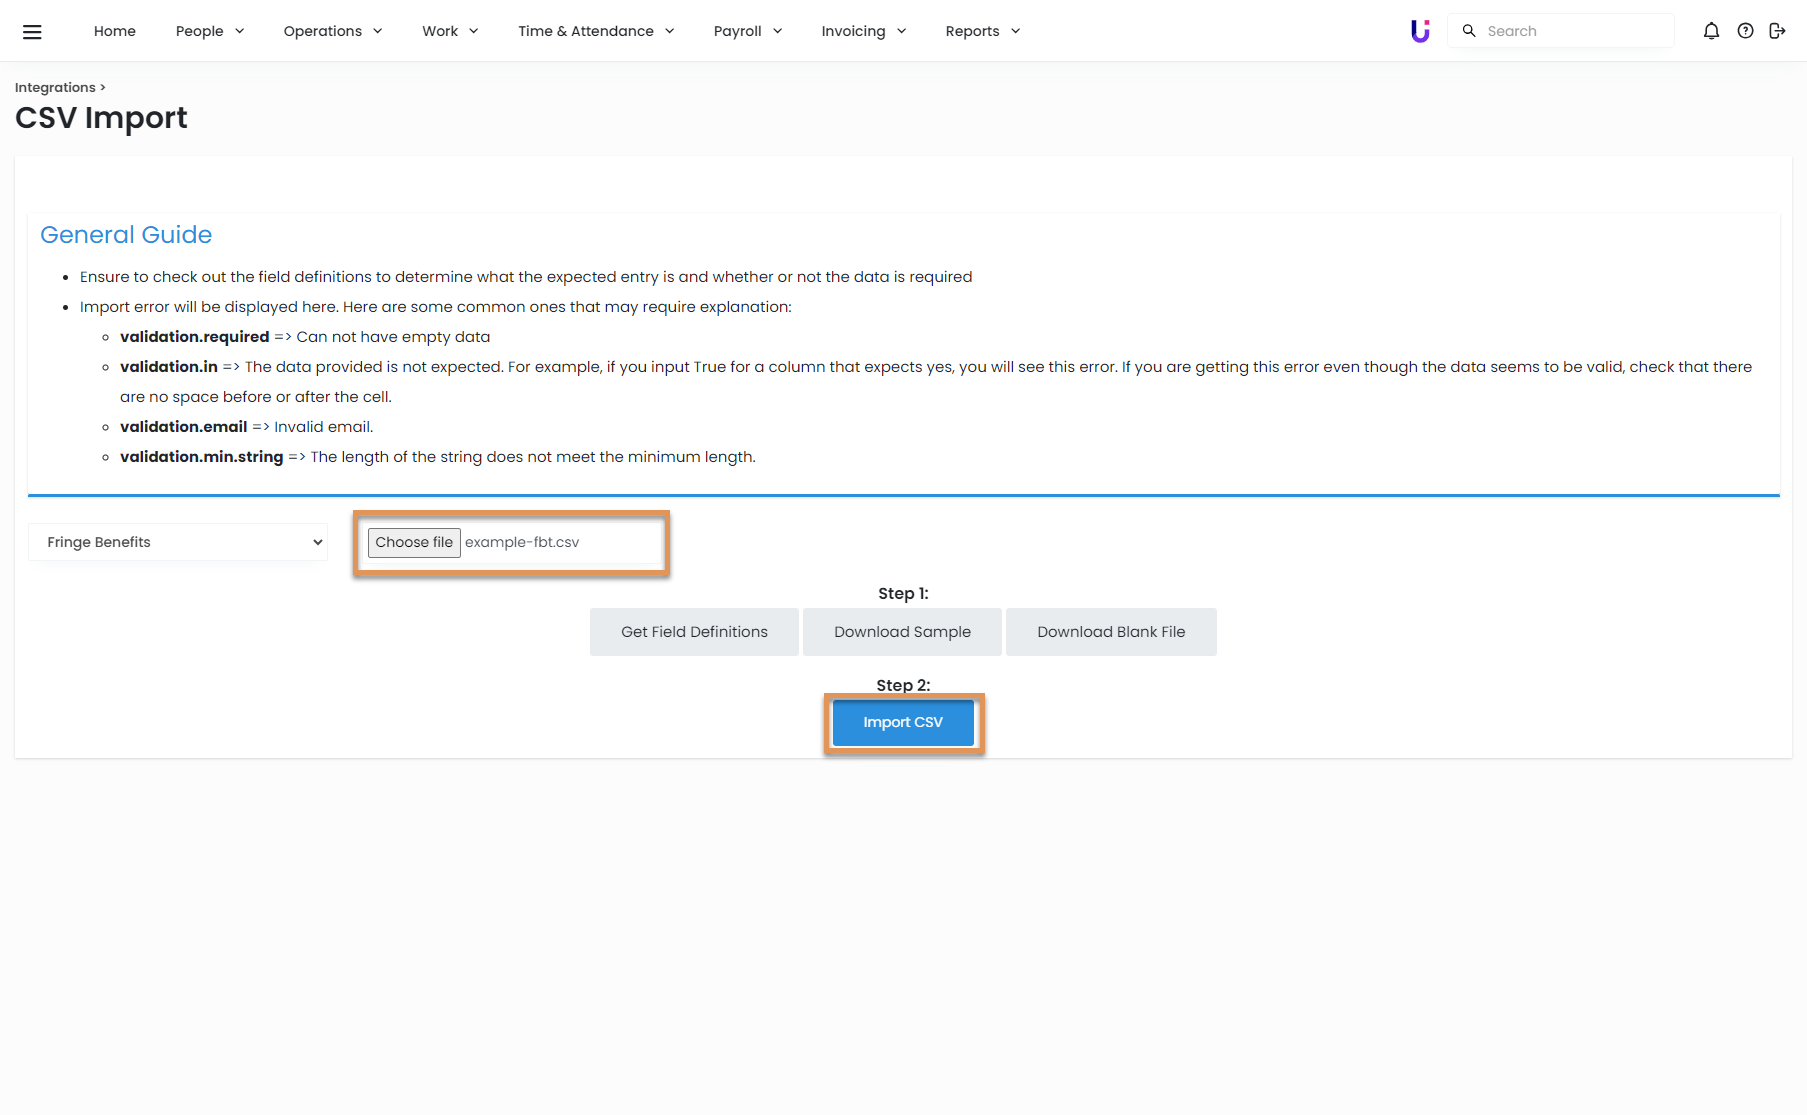Open the Fringe Benefits import type selector
Screen dimensions: 1807x1115
(178, 542)
